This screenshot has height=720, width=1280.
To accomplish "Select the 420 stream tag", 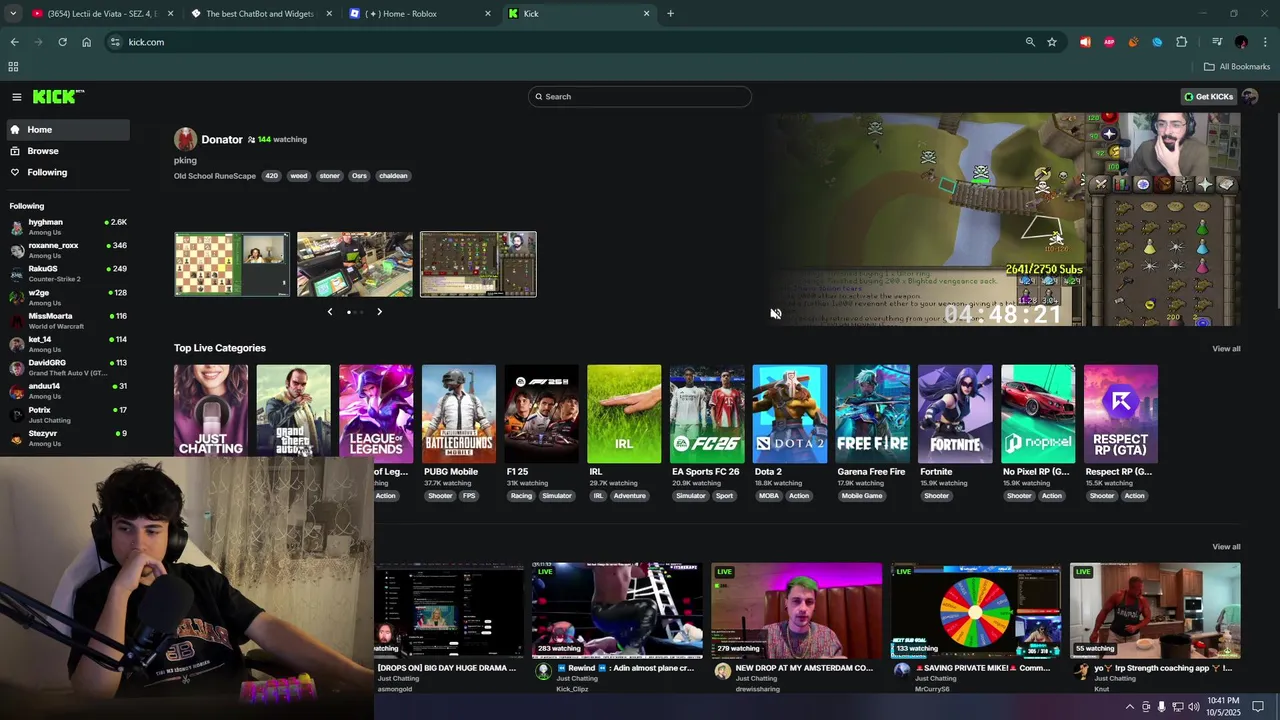I will tap(271, 176).
